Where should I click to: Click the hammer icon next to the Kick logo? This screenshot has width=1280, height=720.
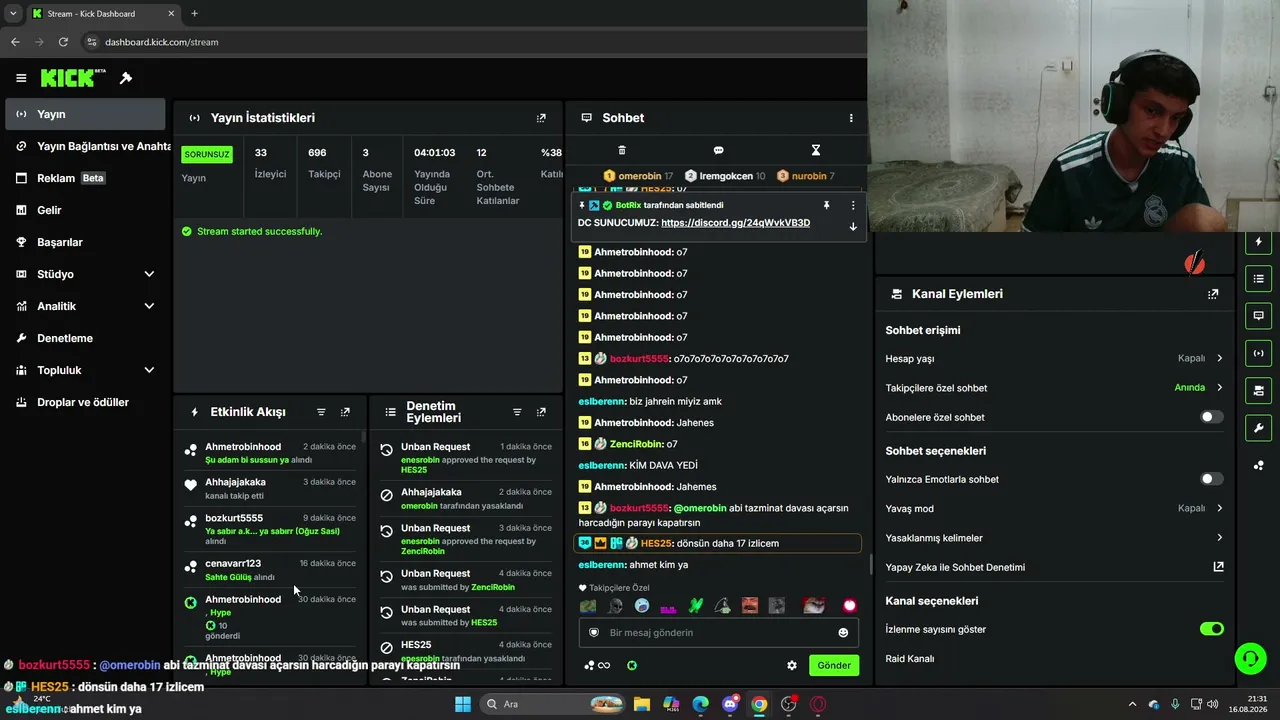pyautogui.click(x=126, y=78)
